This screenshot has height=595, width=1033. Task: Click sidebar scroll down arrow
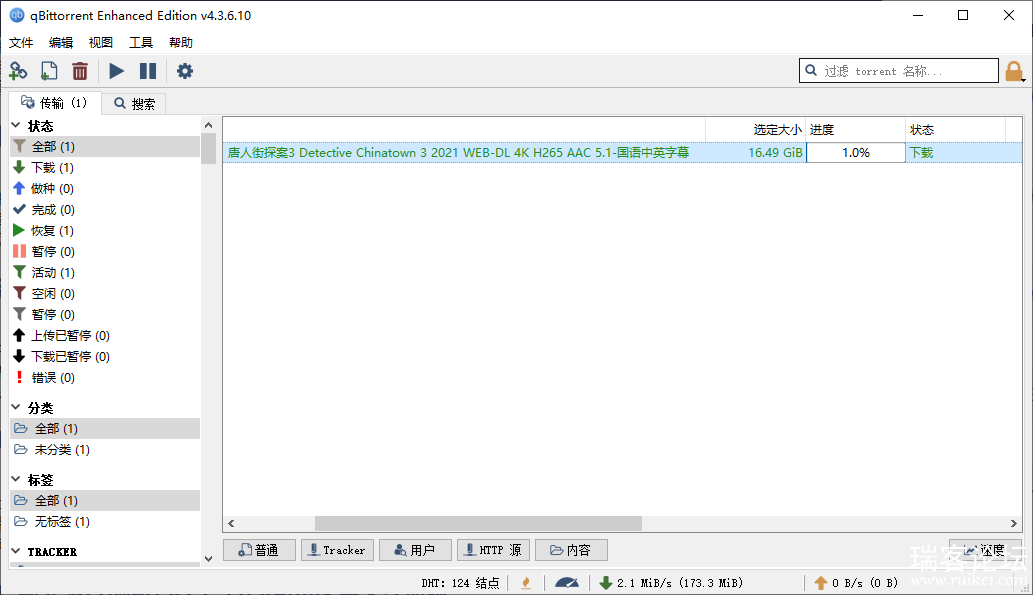208,559
